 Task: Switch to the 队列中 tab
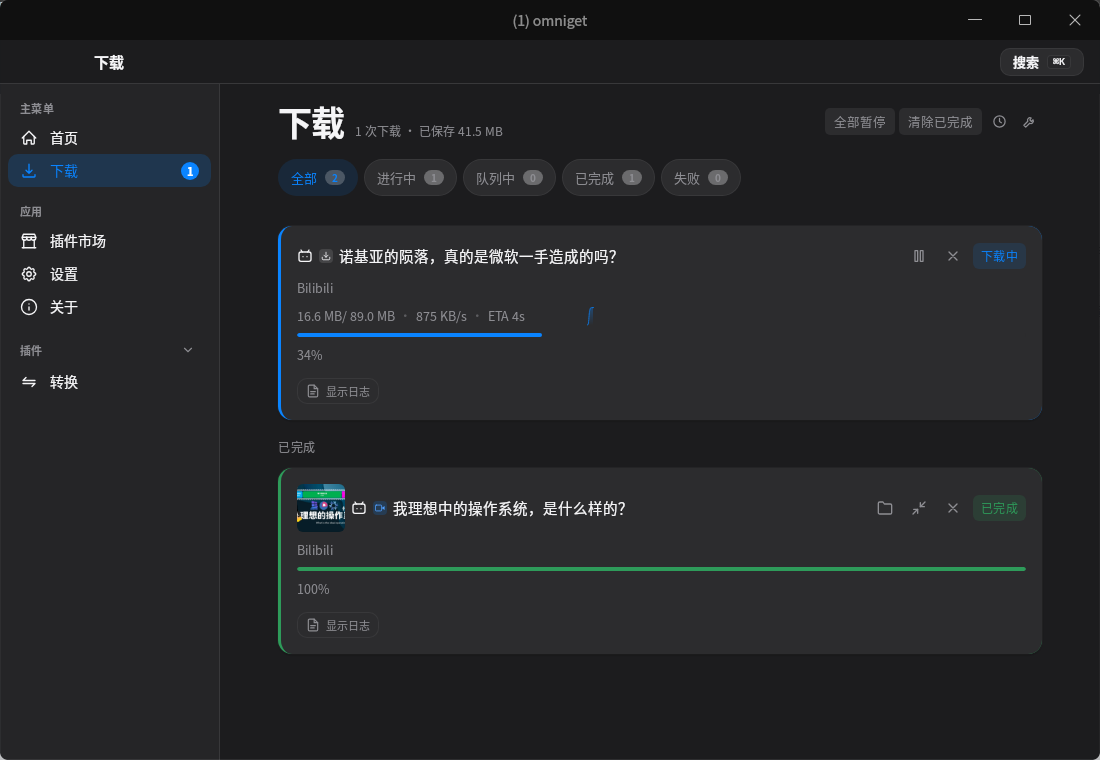[509, 178]
